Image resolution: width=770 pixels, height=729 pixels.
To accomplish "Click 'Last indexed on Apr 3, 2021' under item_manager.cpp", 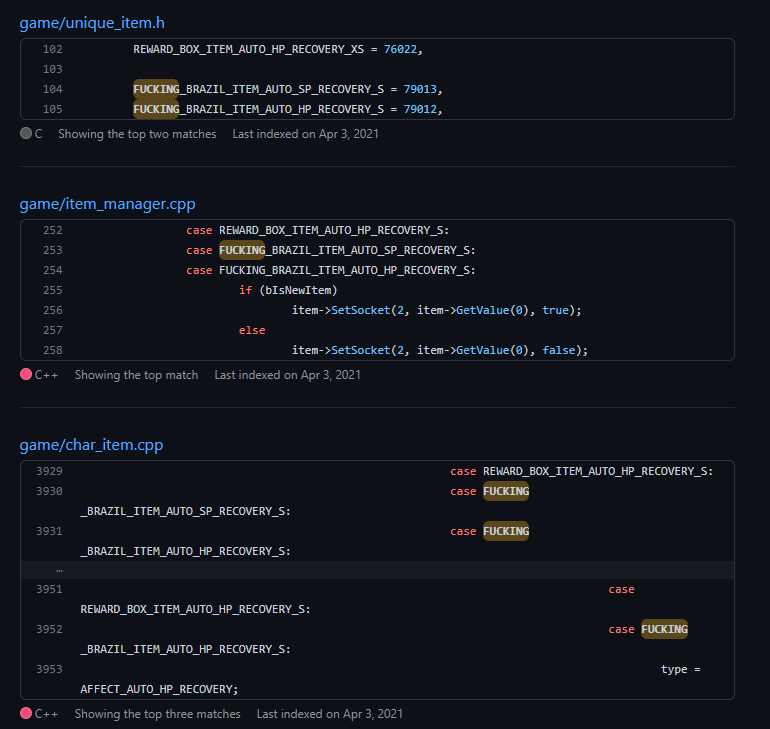I will [x=287, y=375].
